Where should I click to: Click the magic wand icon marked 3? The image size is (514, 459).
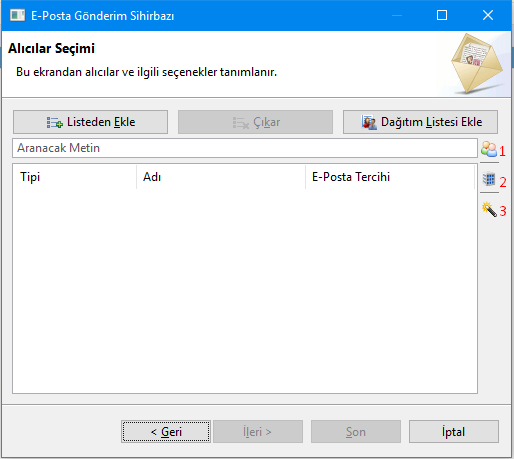click(x=489, y=209)
